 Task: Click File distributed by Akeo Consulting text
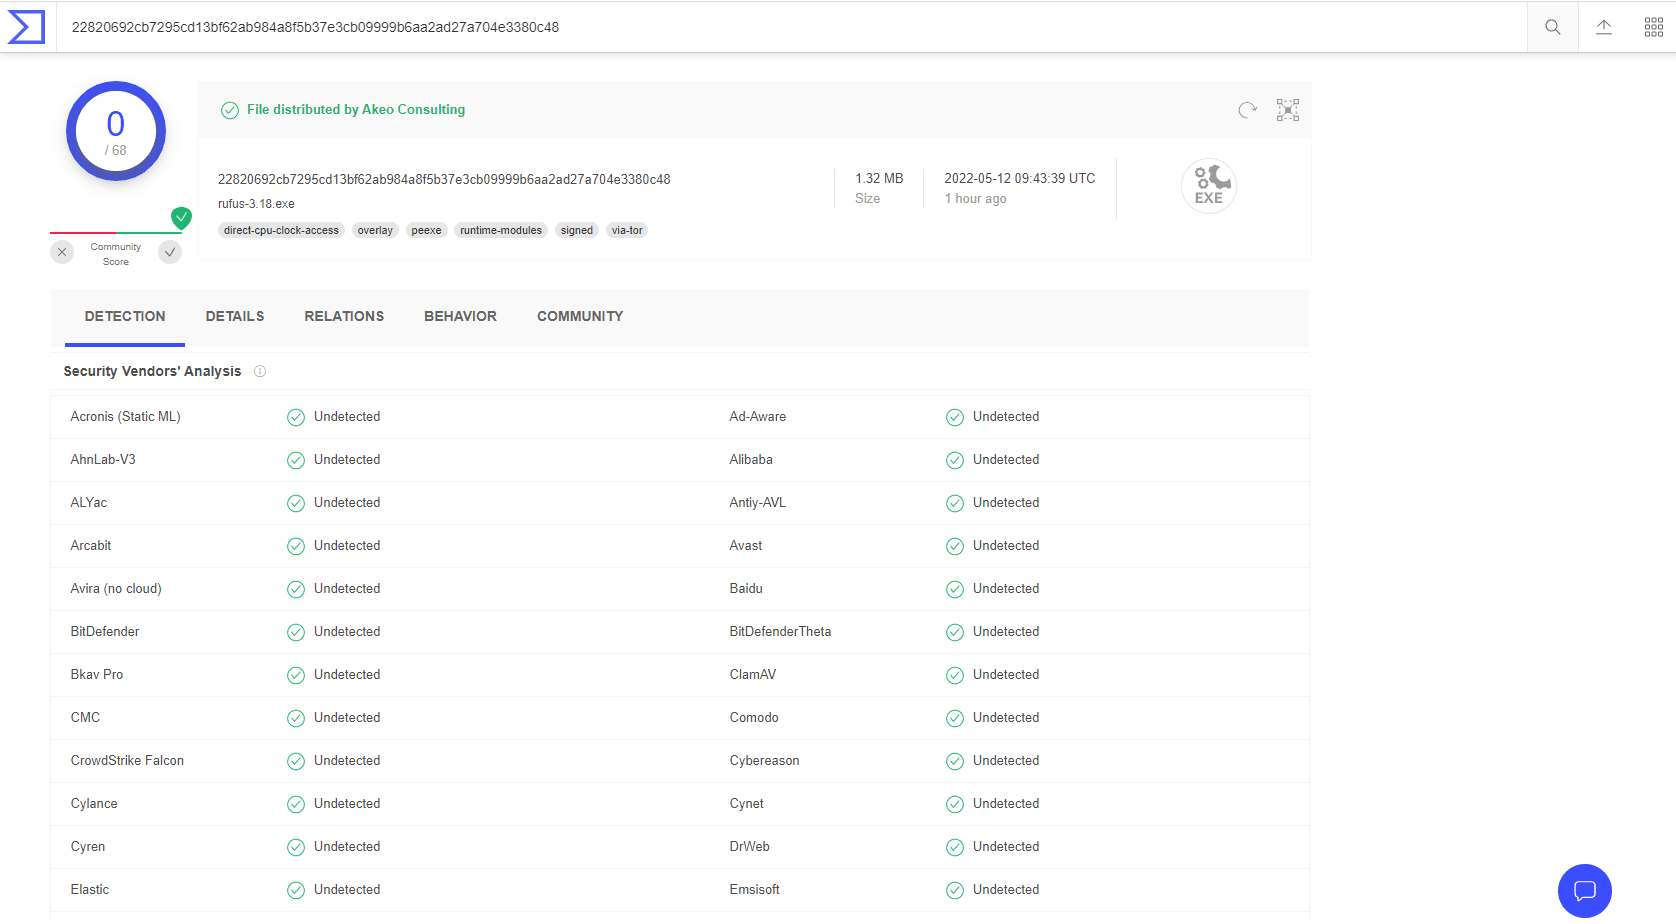tap(356, 110)
